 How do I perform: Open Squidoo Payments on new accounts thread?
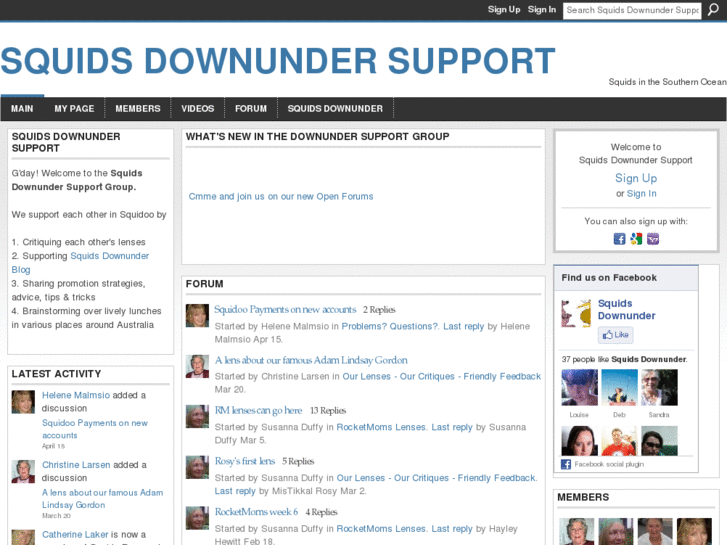(285, 309)
